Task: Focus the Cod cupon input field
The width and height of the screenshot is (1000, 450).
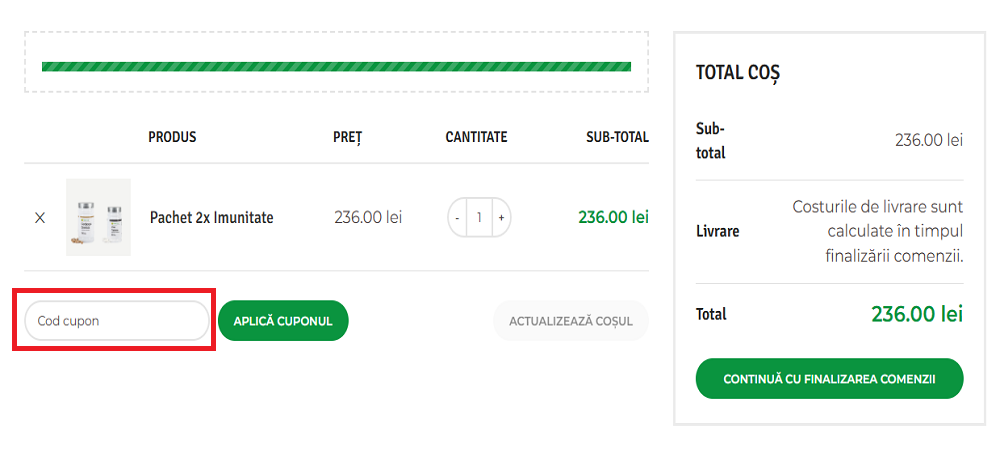Action: point(116,321)
